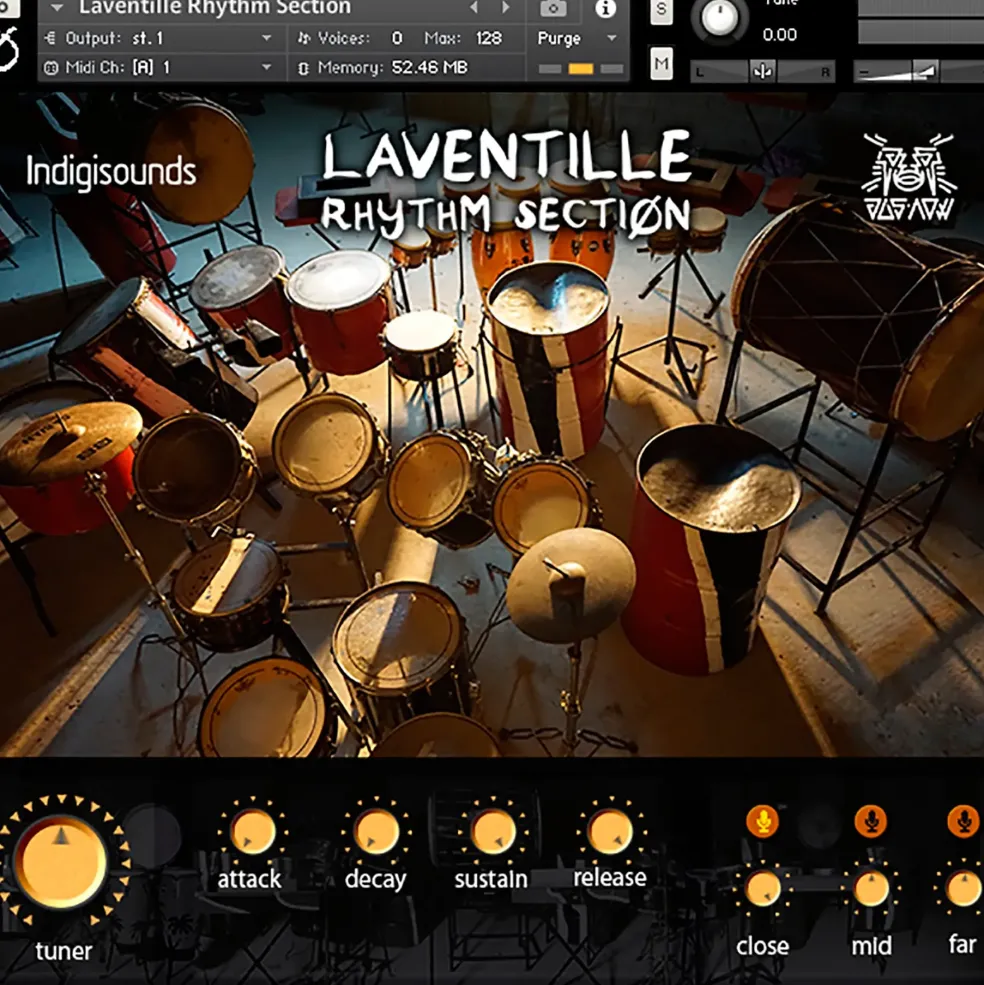Adjust the release knob
Image resolution: width=984 pixels, height=985 pixels.
click(610, 832)
